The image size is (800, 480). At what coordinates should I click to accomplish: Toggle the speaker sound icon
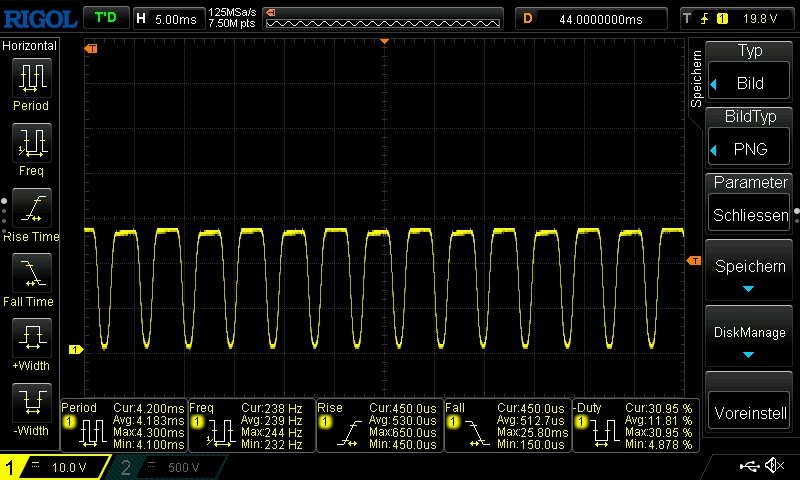[773, 466]
